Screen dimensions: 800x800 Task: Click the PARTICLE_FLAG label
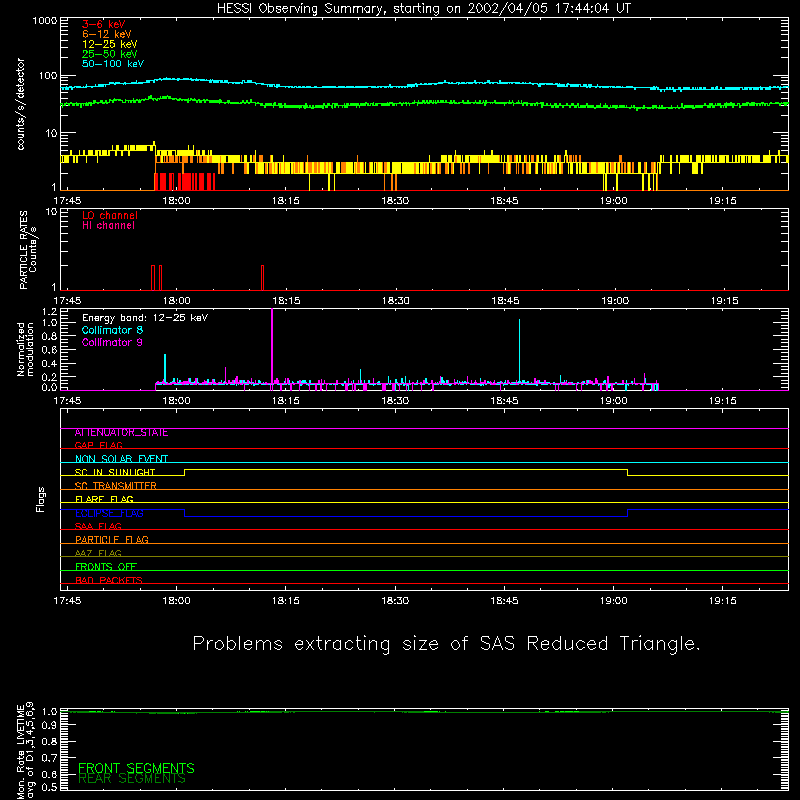[x=112, y=540]
